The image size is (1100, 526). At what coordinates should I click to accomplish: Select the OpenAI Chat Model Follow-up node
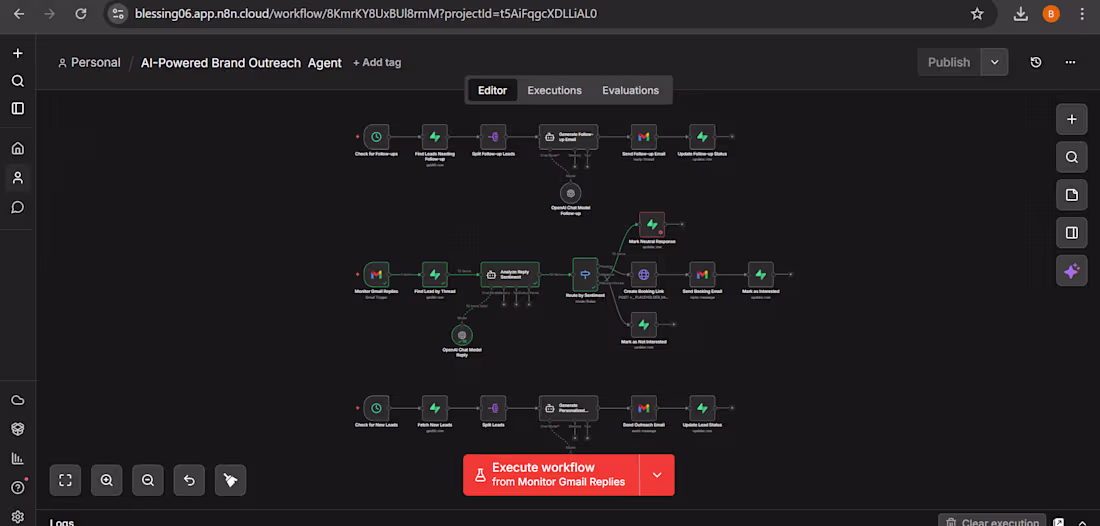[570, 192]
